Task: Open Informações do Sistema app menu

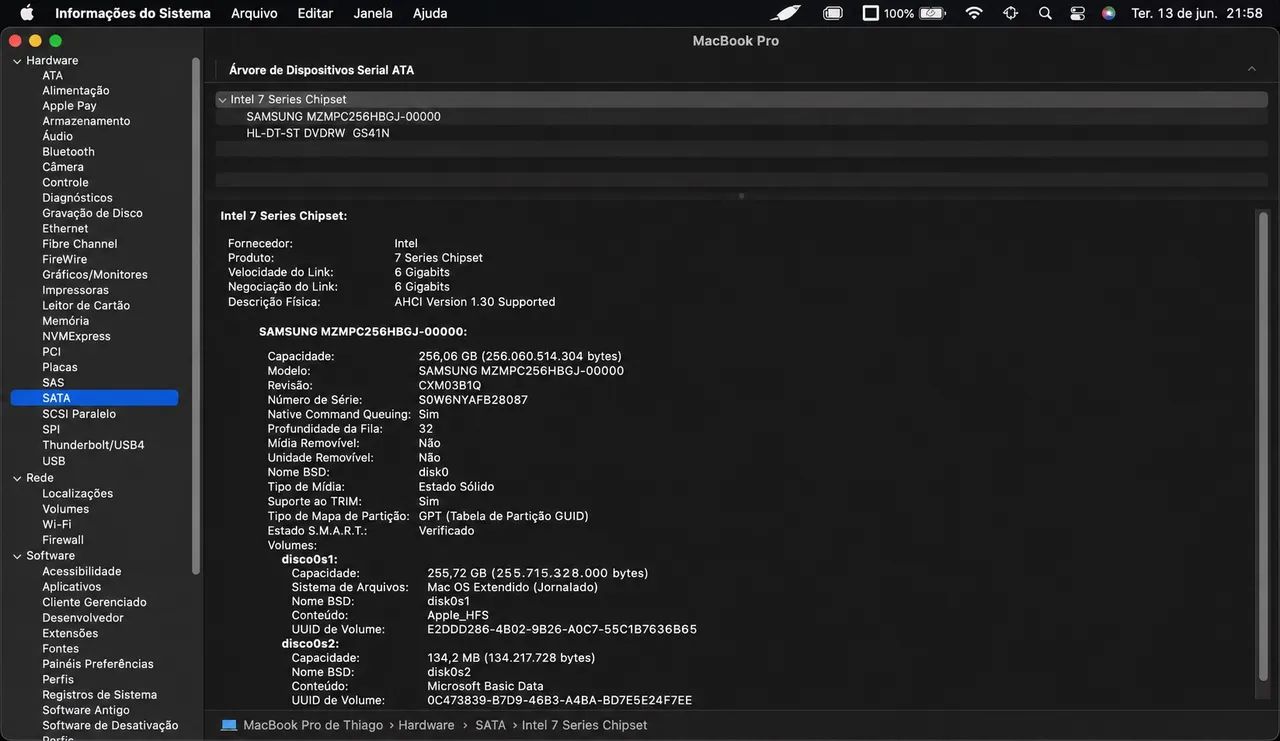Action: pyautogui.click(x=133, y=13)
